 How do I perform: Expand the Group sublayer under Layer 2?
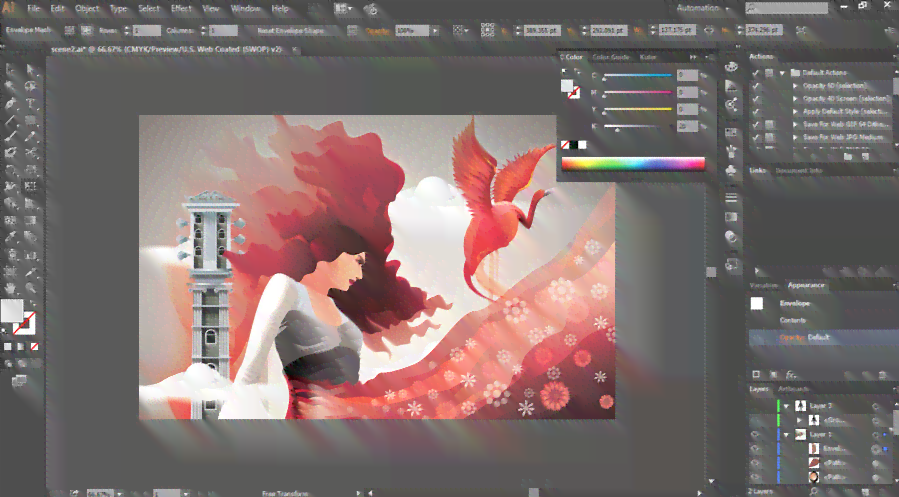click(799, 420)
